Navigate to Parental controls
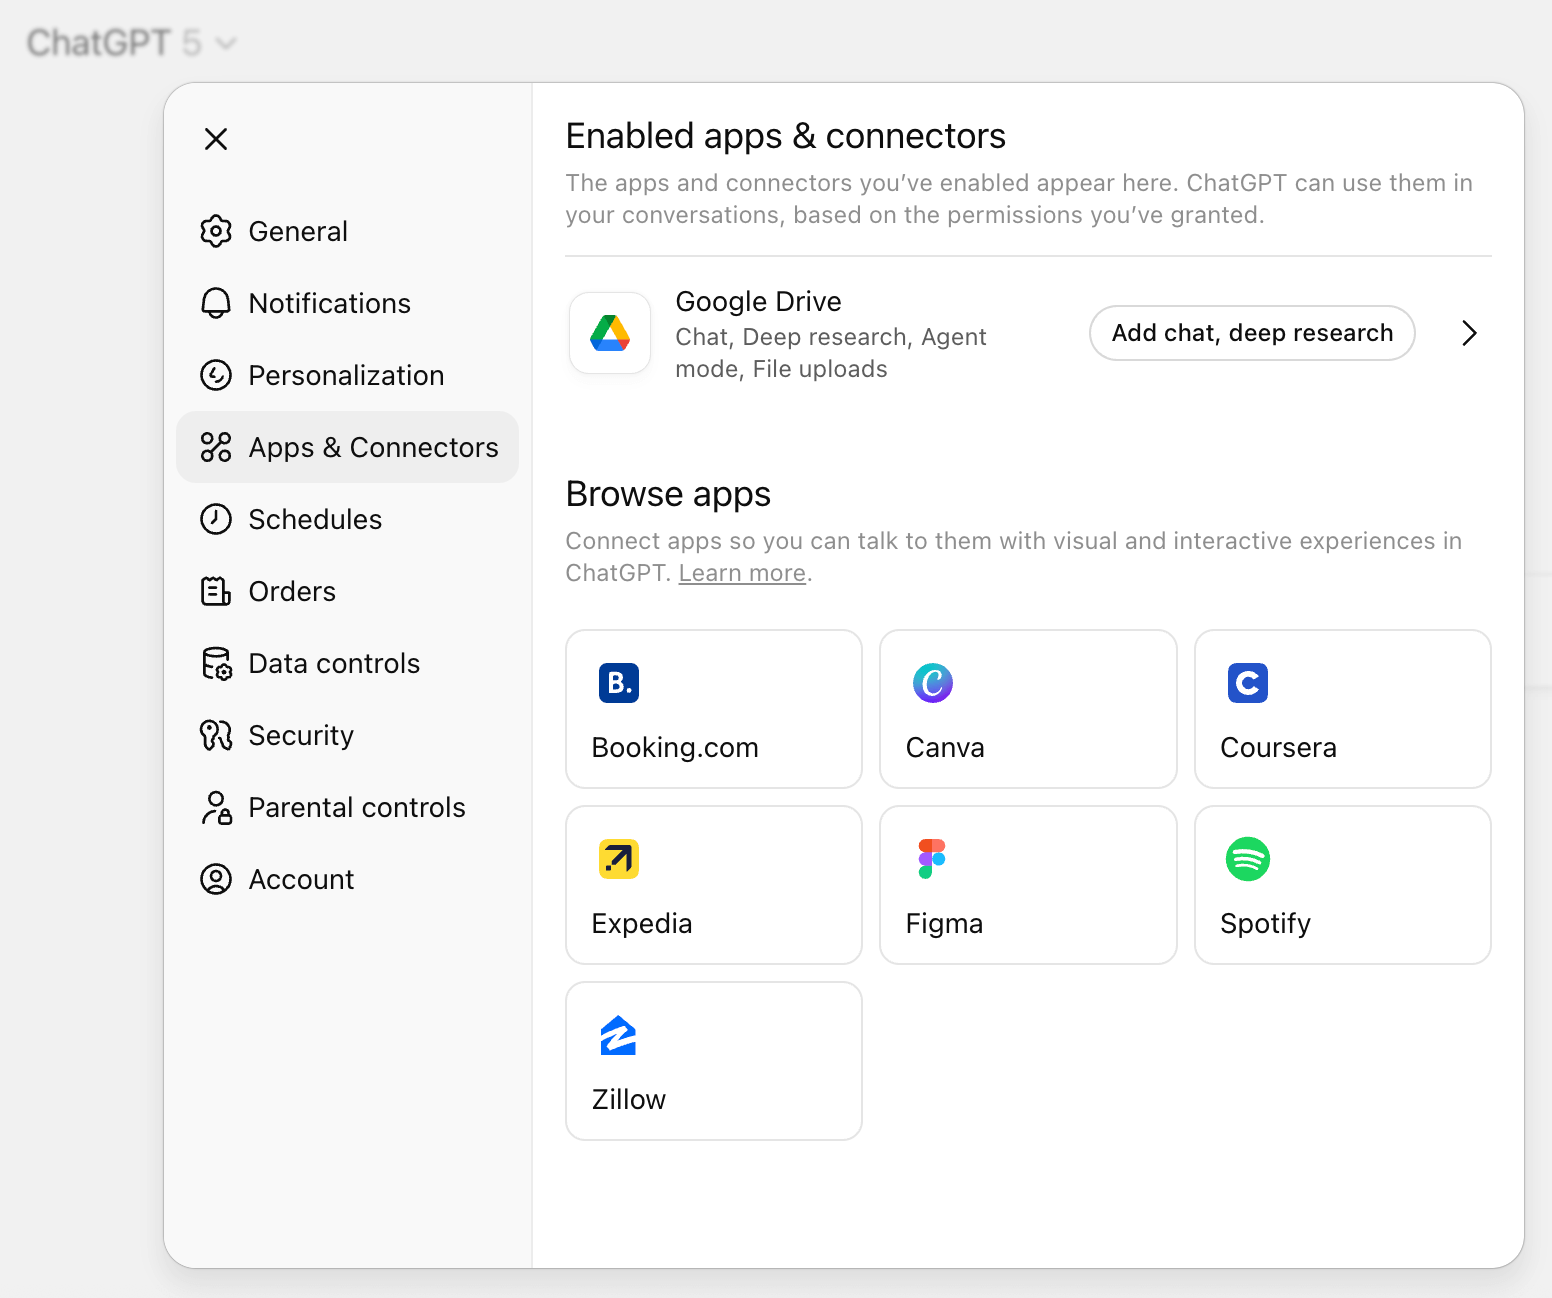The image size is (1552, 1298). pyautogui.click(x=356, y=807)
